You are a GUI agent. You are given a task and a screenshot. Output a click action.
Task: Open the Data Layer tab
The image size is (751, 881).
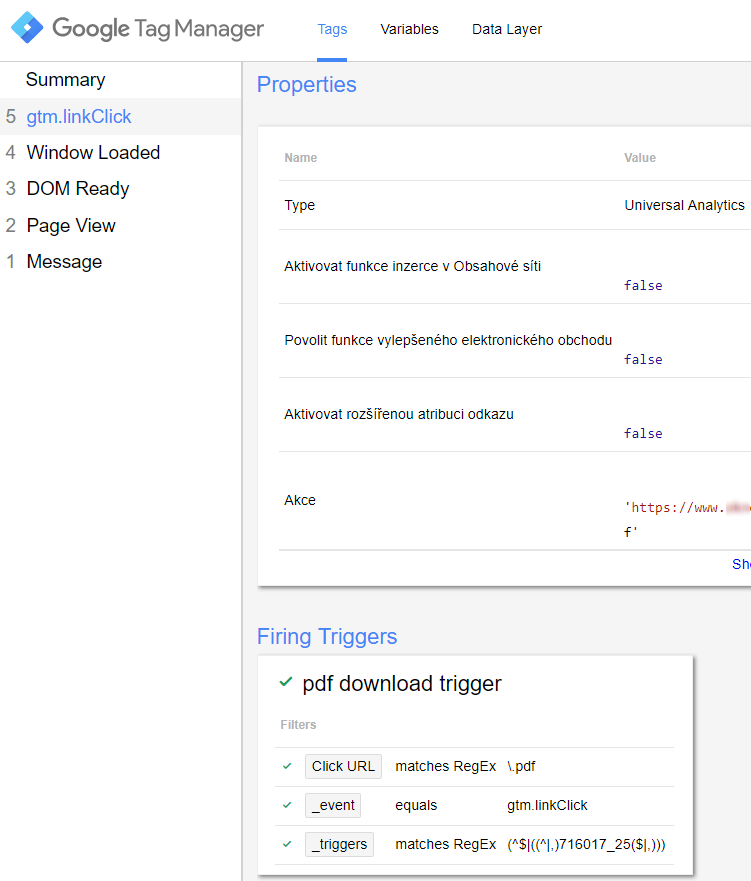[507, 29]
